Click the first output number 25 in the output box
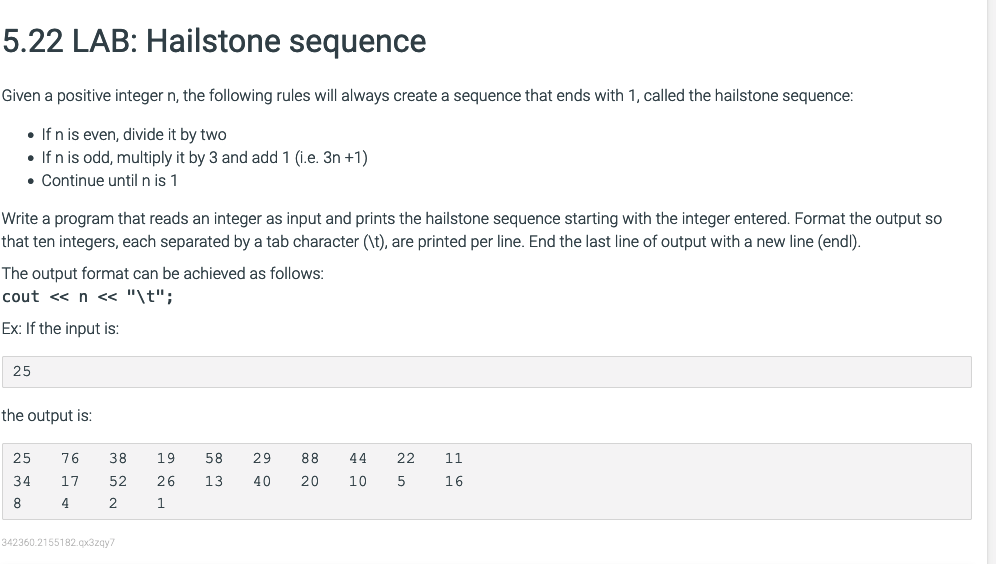The width and height of the screenshot is (996, 564). pos(22,458)
